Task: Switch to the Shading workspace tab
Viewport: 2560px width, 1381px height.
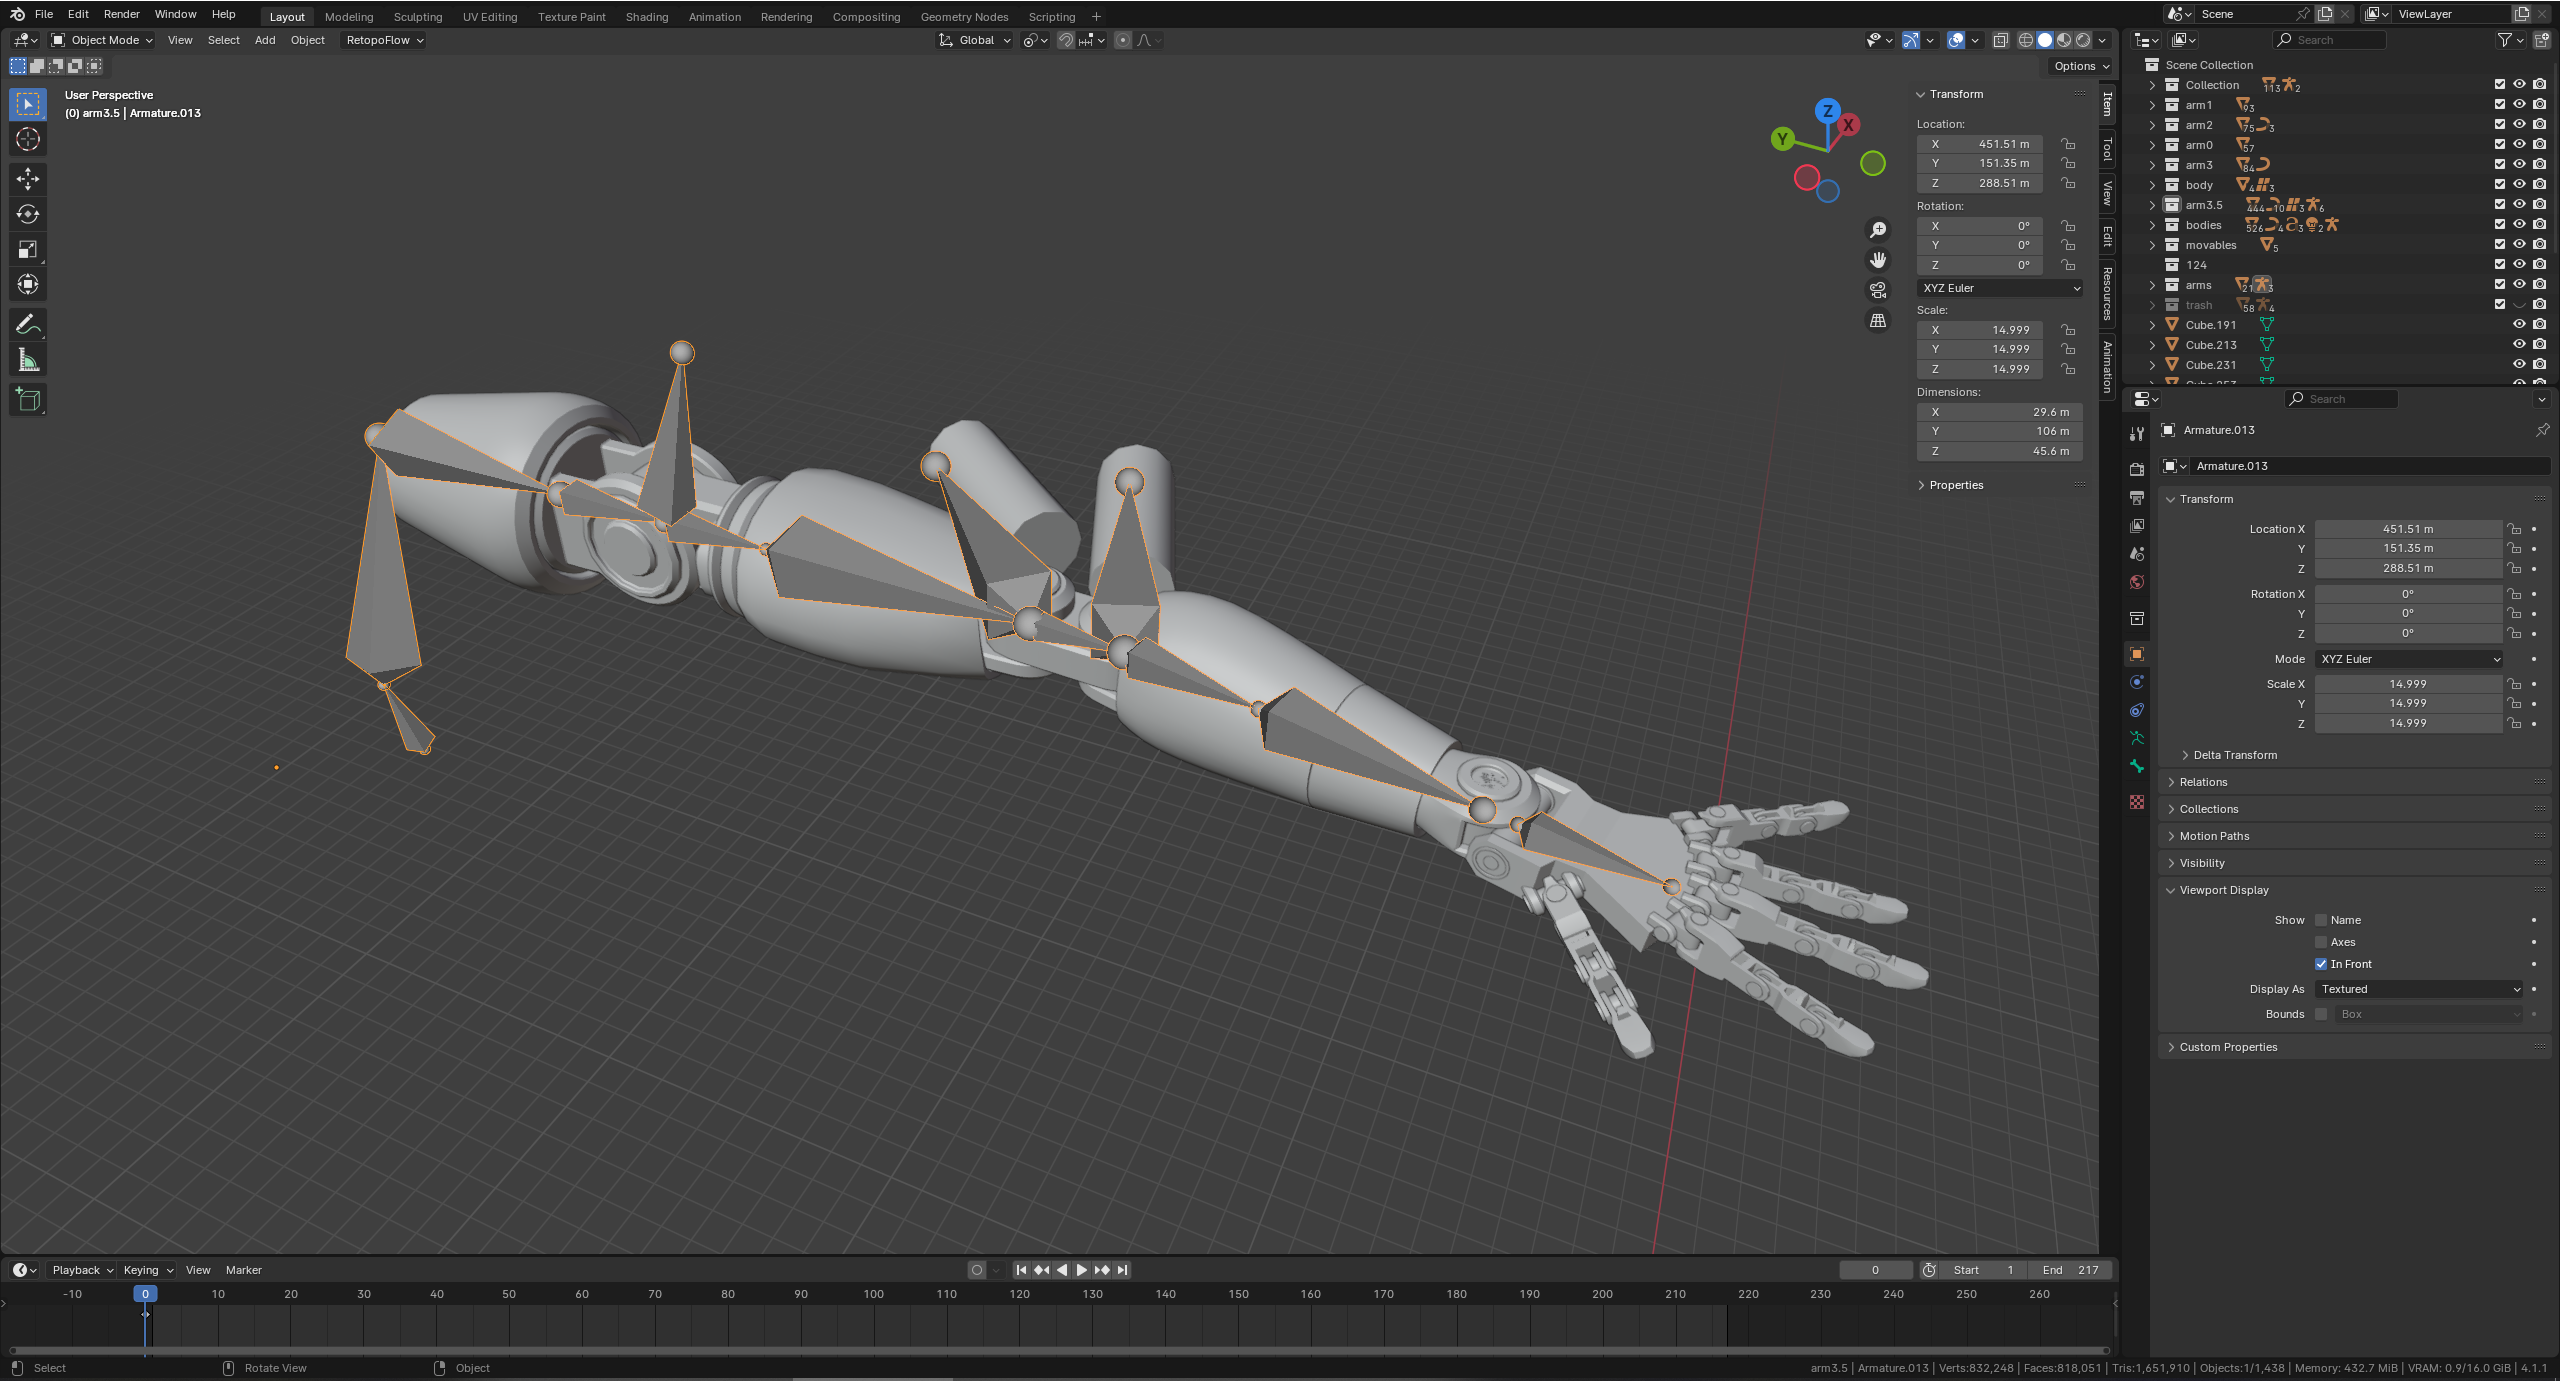Action: (x=647, y=17)
